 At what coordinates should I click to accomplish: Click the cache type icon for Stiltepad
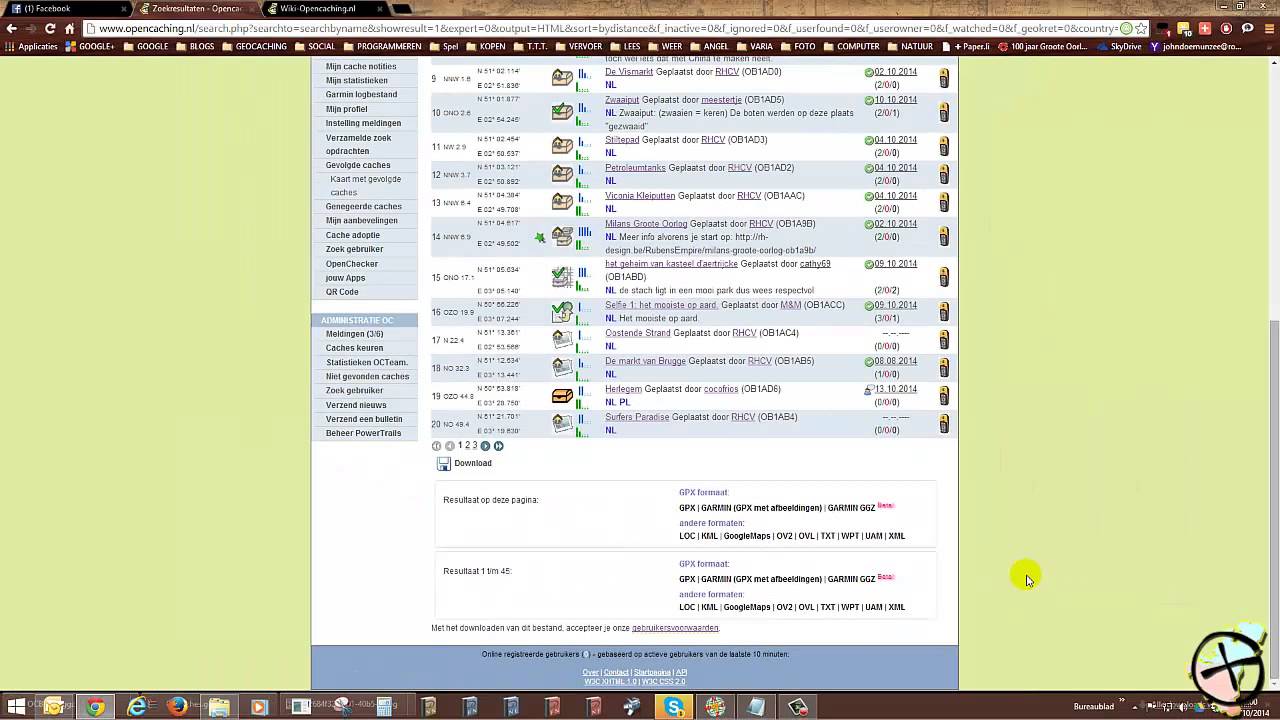click(x=562, y=146)
